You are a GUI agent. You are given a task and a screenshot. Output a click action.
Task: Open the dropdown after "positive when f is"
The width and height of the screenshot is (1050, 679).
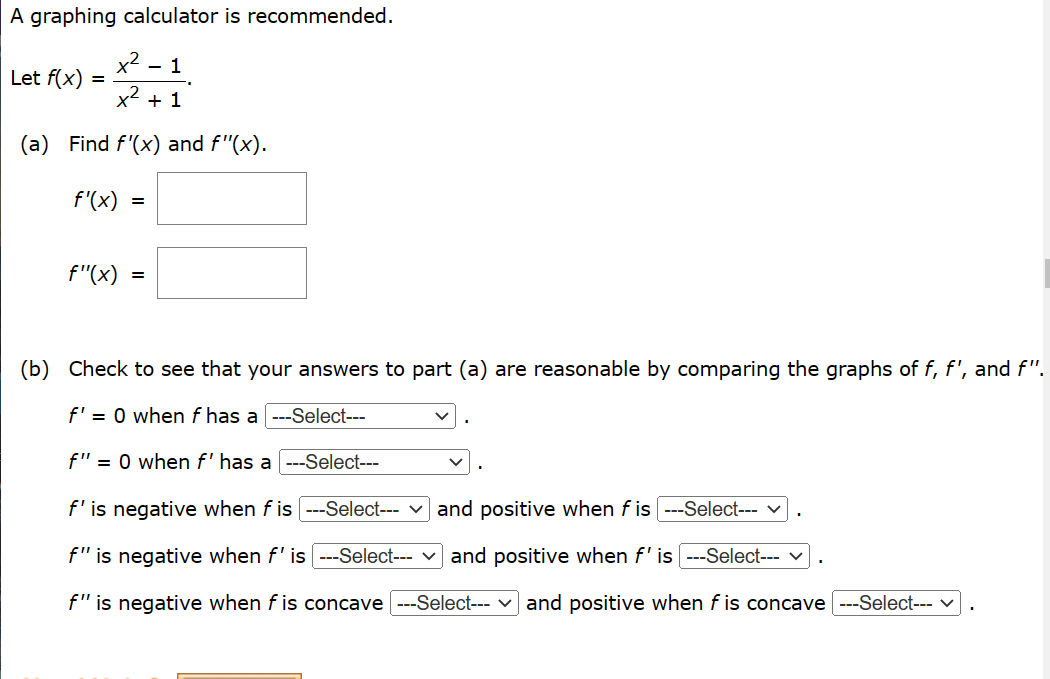tap(722, 509)
